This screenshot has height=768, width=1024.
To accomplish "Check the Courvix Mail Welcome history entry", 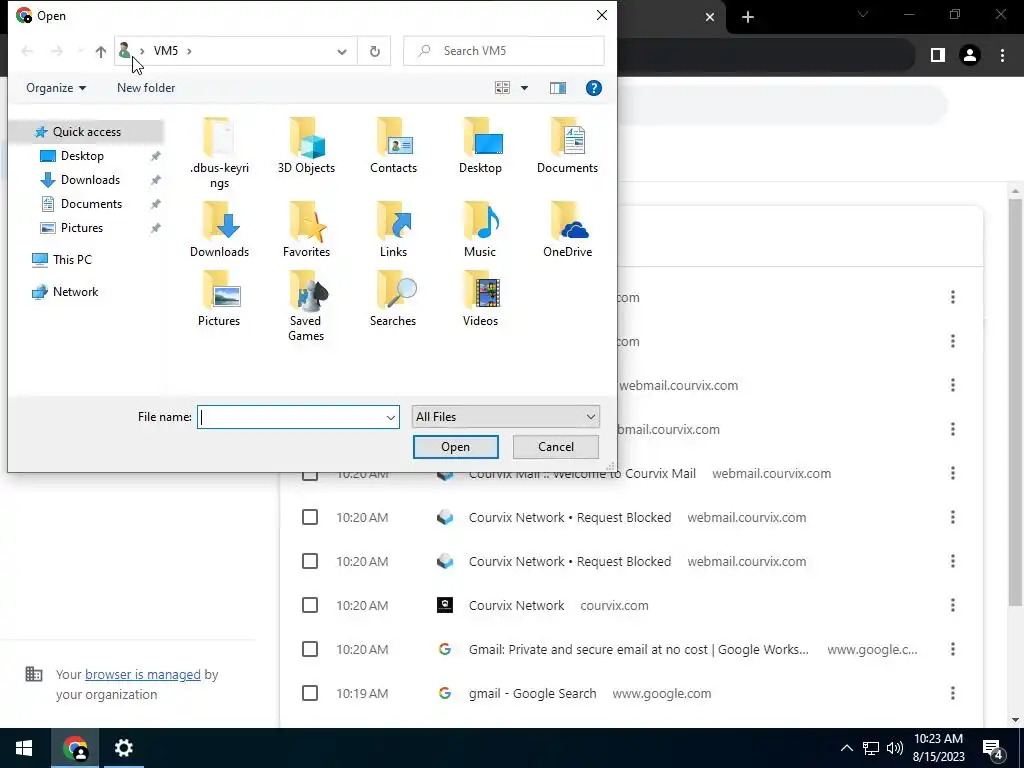I will (310, 475).
